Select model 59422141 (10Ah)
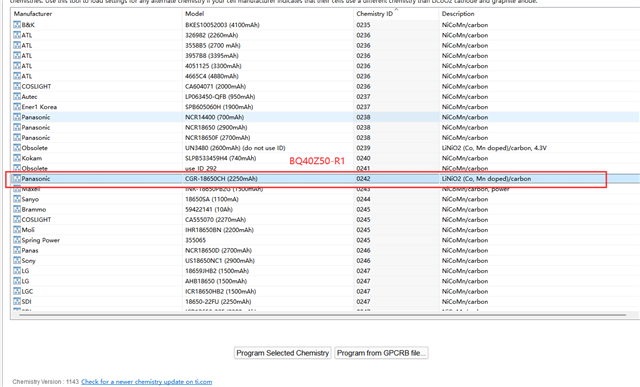Screen dimensions: 640x387 tap(209, 209)
